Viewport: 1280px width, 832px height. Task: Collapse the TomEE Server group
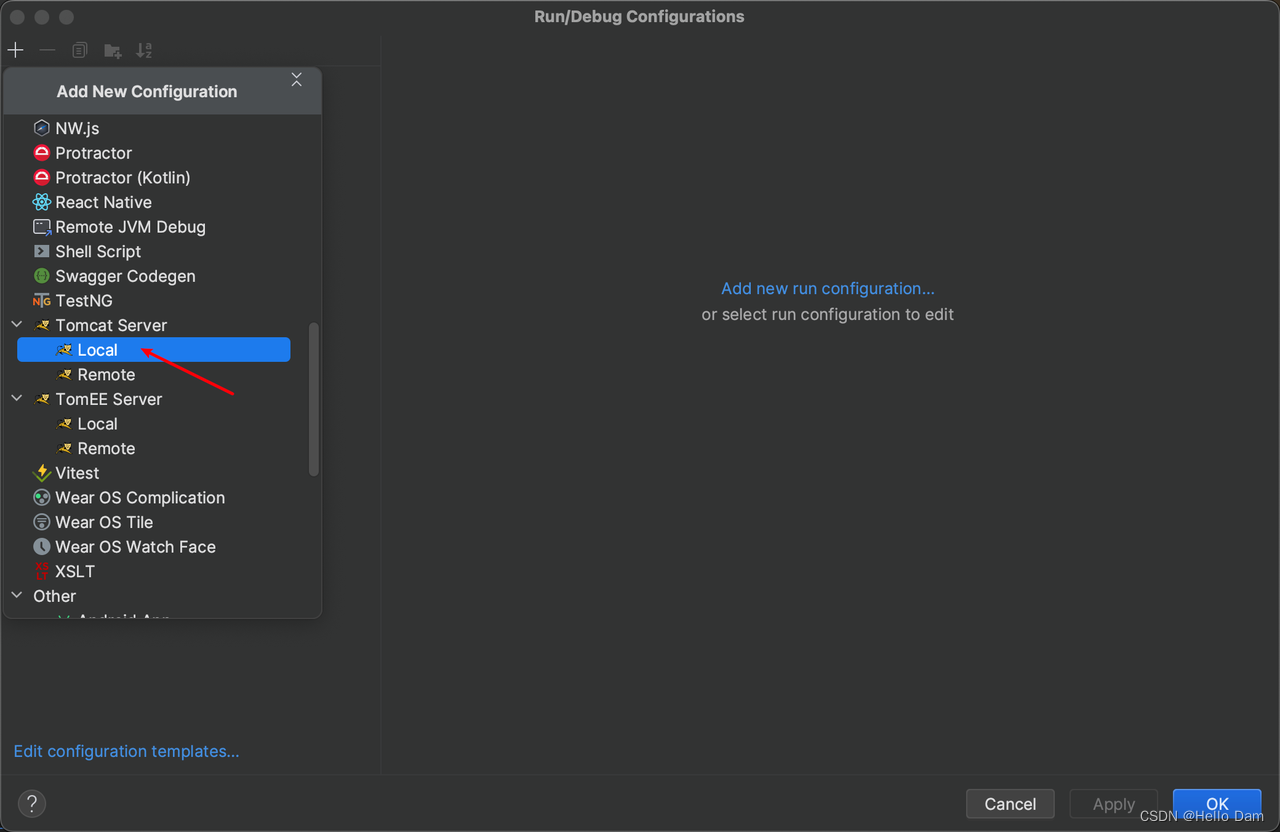click(x=17, y=398)
